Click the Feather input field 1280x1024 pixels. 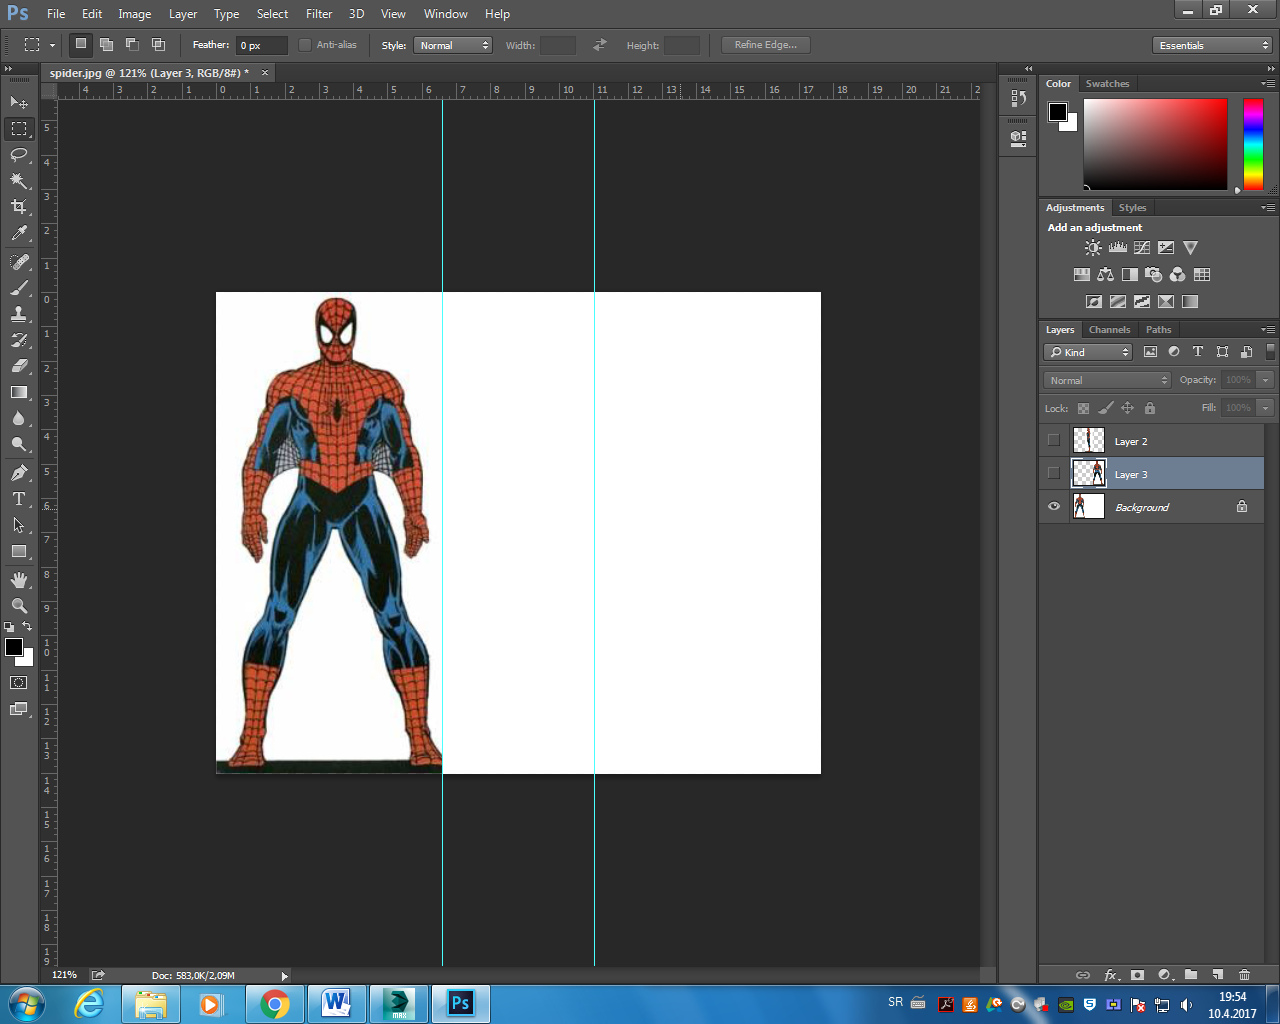tap(262, 45)
